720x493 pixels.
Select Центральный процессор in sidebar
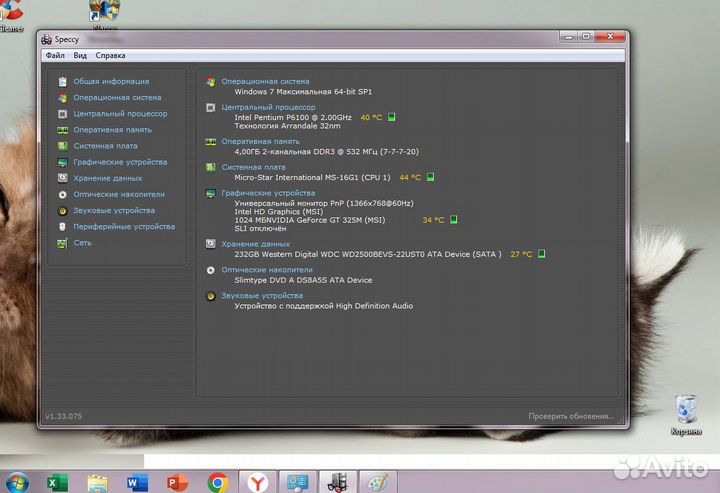(x=120, y=113)
